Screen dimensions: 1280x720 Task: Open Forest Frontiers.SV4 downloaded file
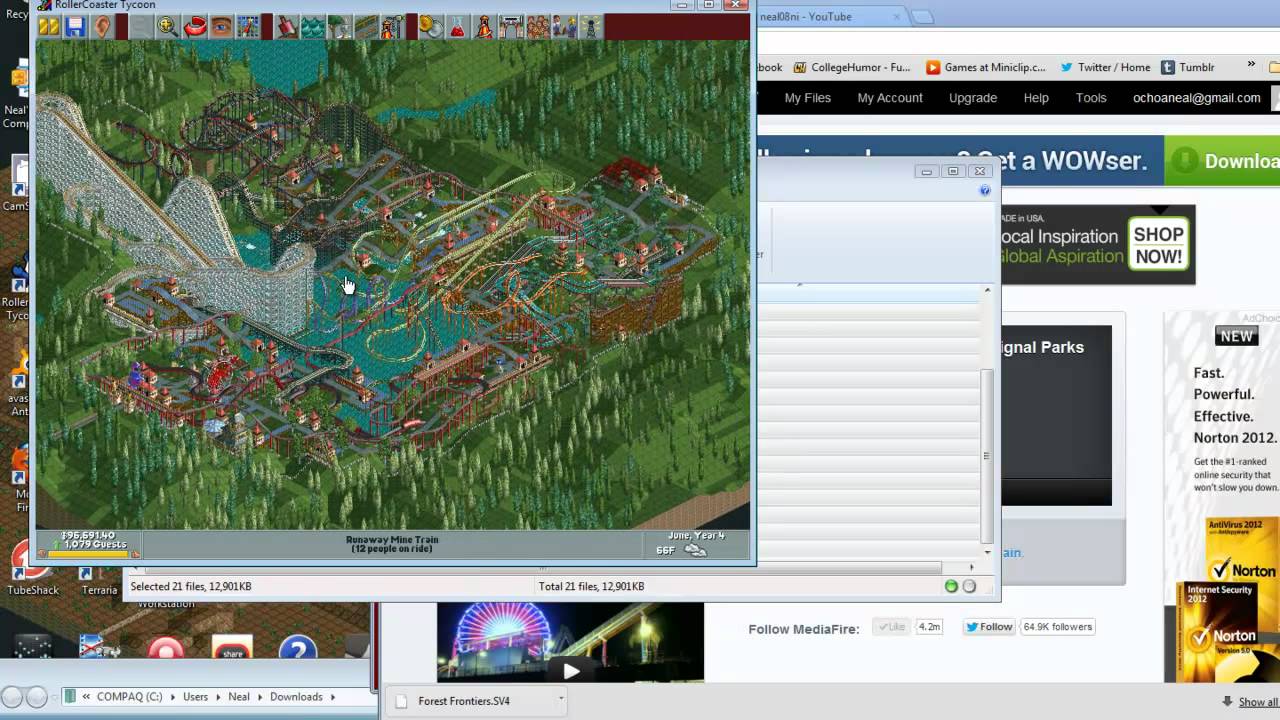[463, 701]
